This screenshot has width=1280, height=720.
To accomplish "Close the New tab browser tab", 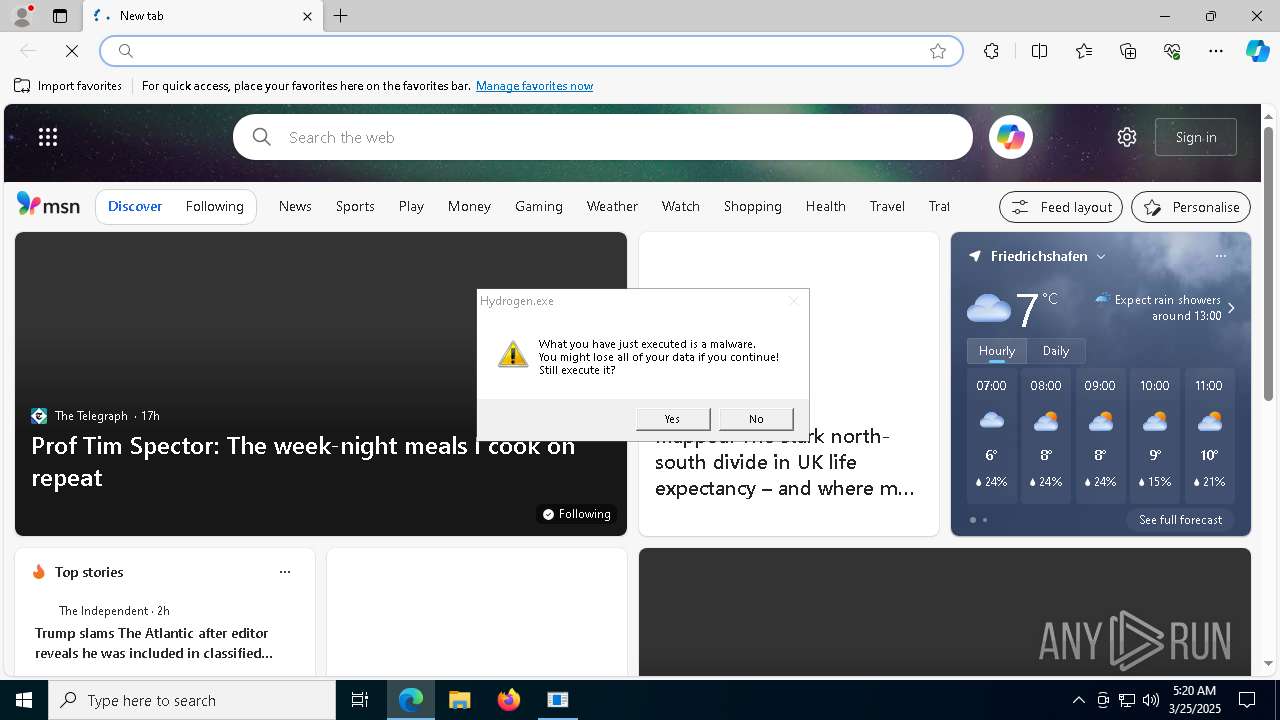I will (x=307, y=16).
